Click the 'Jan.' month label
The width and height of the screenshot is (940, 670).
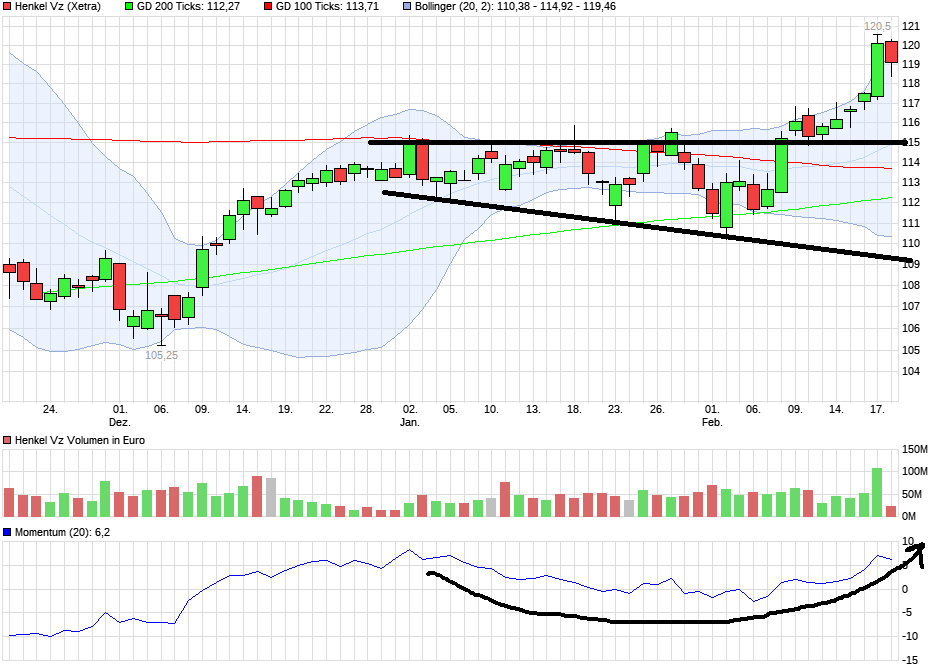(x=410, y=422)
